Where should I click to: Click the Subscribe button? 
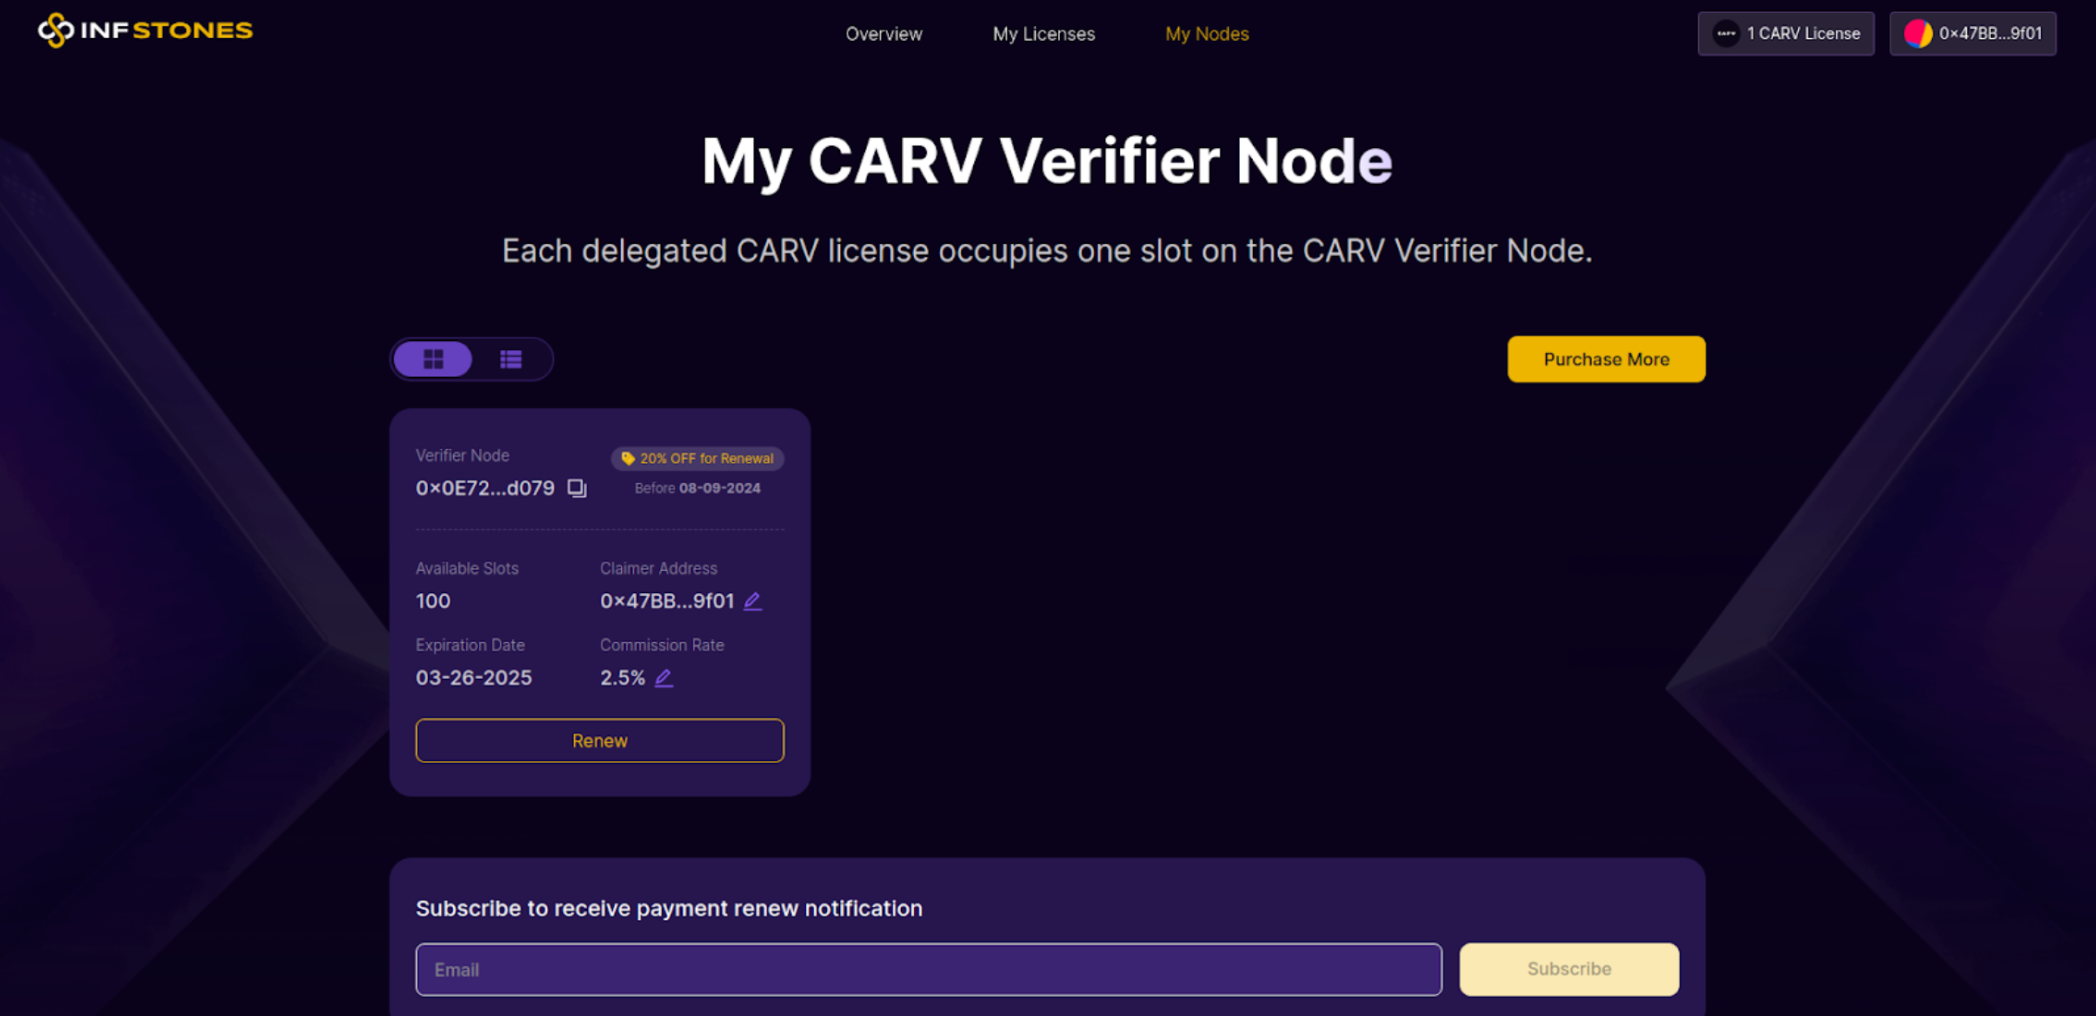(1569, 969)
